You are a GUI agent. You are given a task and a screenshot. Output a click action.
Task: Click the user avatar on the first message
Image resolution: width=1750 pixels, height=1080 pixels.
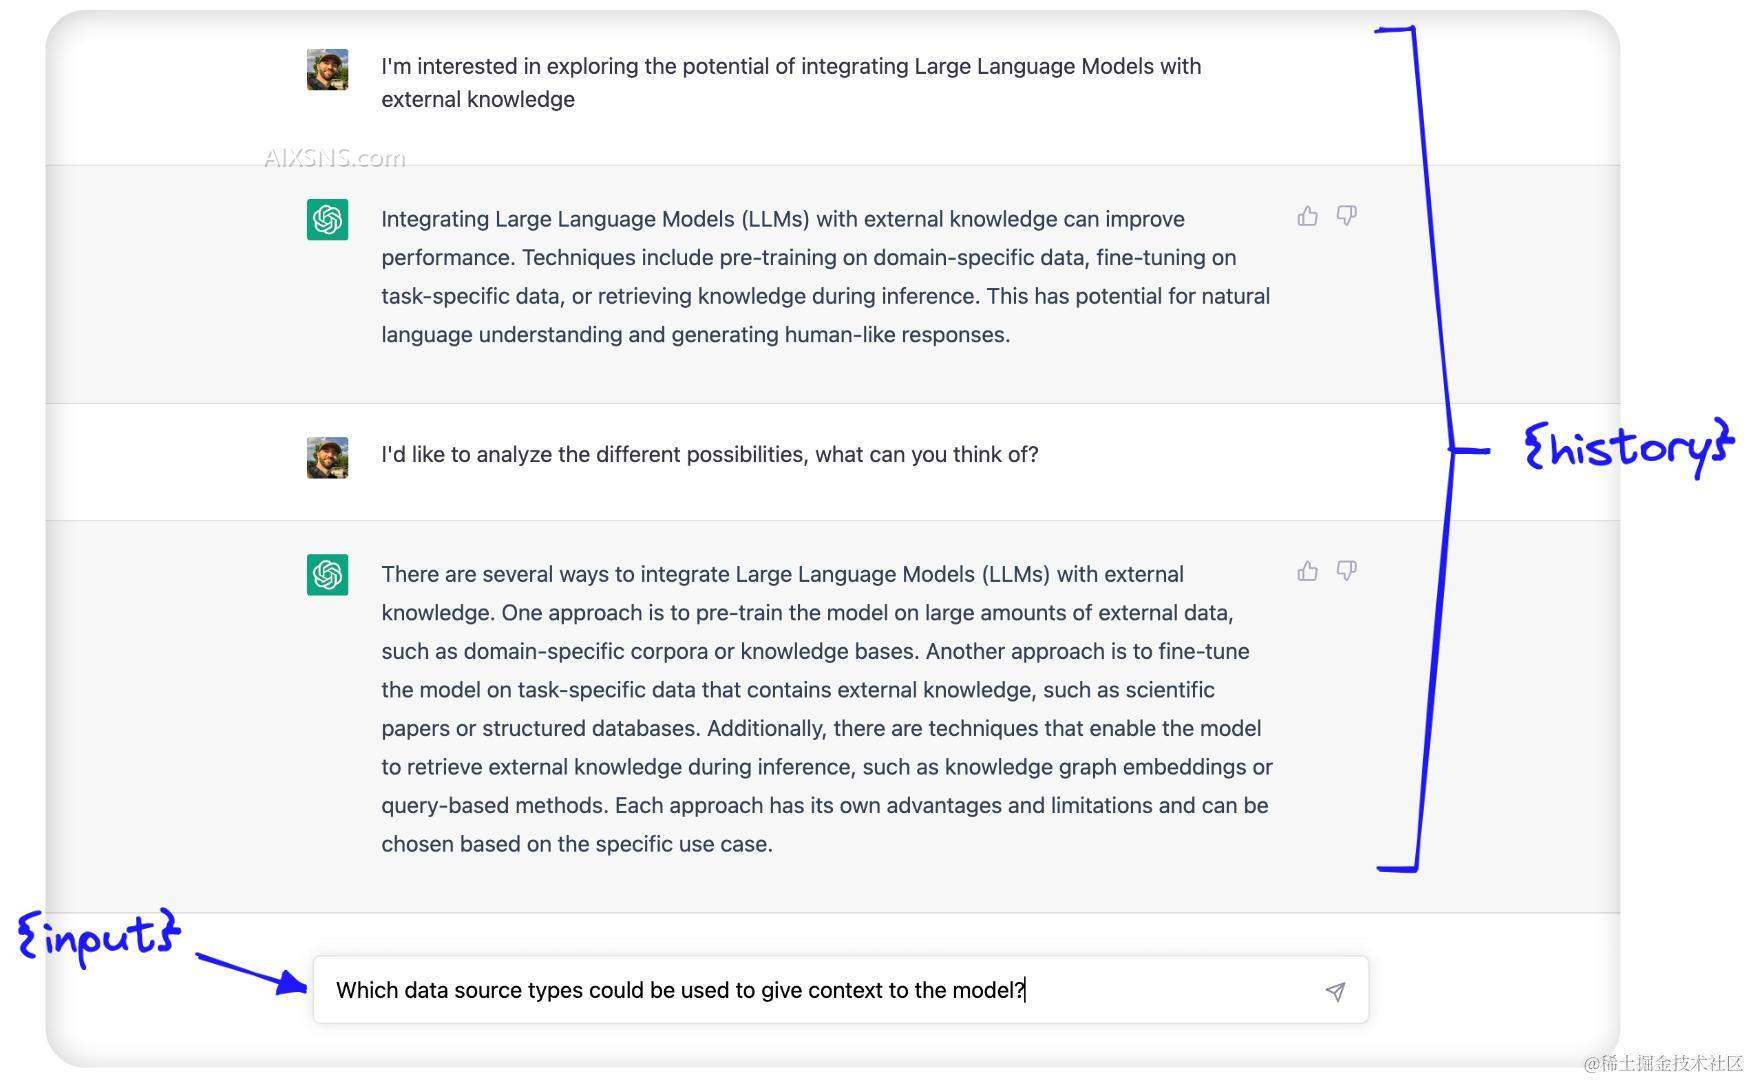coord(327,70)
